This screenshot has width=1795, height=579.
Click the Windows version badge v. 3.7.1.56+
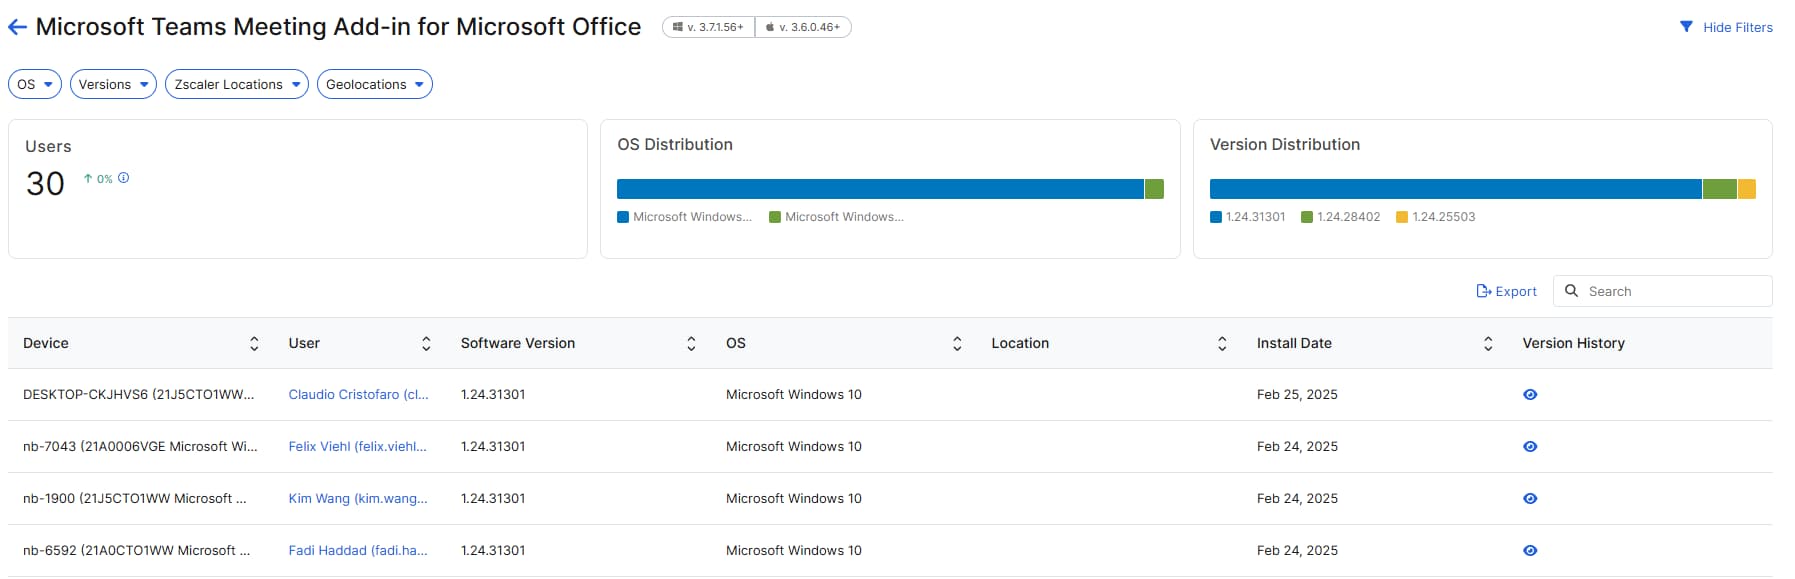click(x=708, y=27)
